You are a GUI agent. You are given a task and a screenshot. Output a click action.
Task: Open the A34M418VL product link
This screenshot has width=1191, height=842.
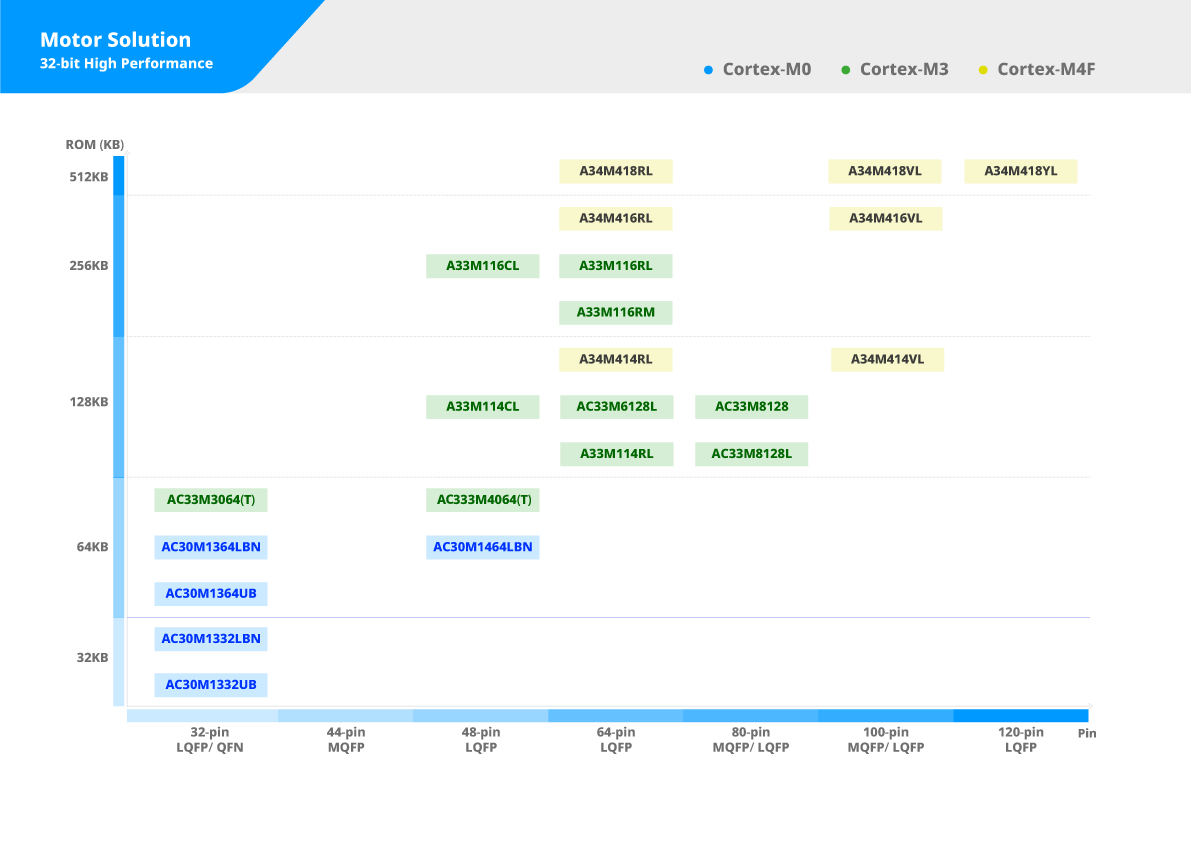[x=885, y=172]
